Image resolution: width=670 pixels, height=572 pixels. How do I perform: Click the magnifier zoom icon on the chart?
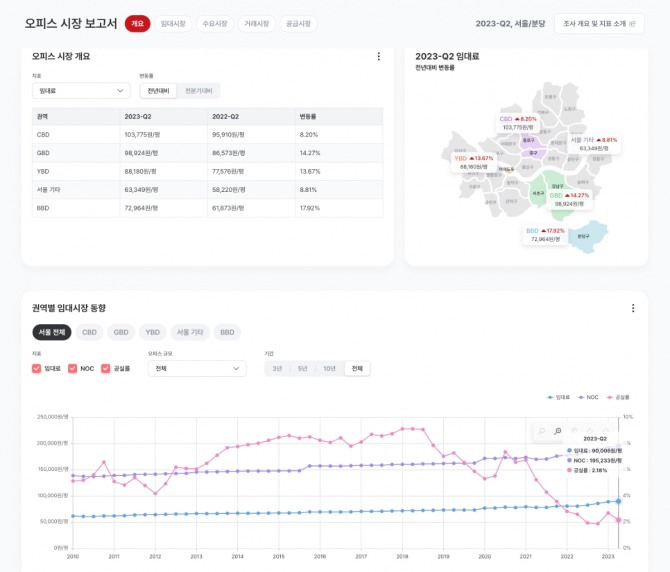(x=558, y=431)
